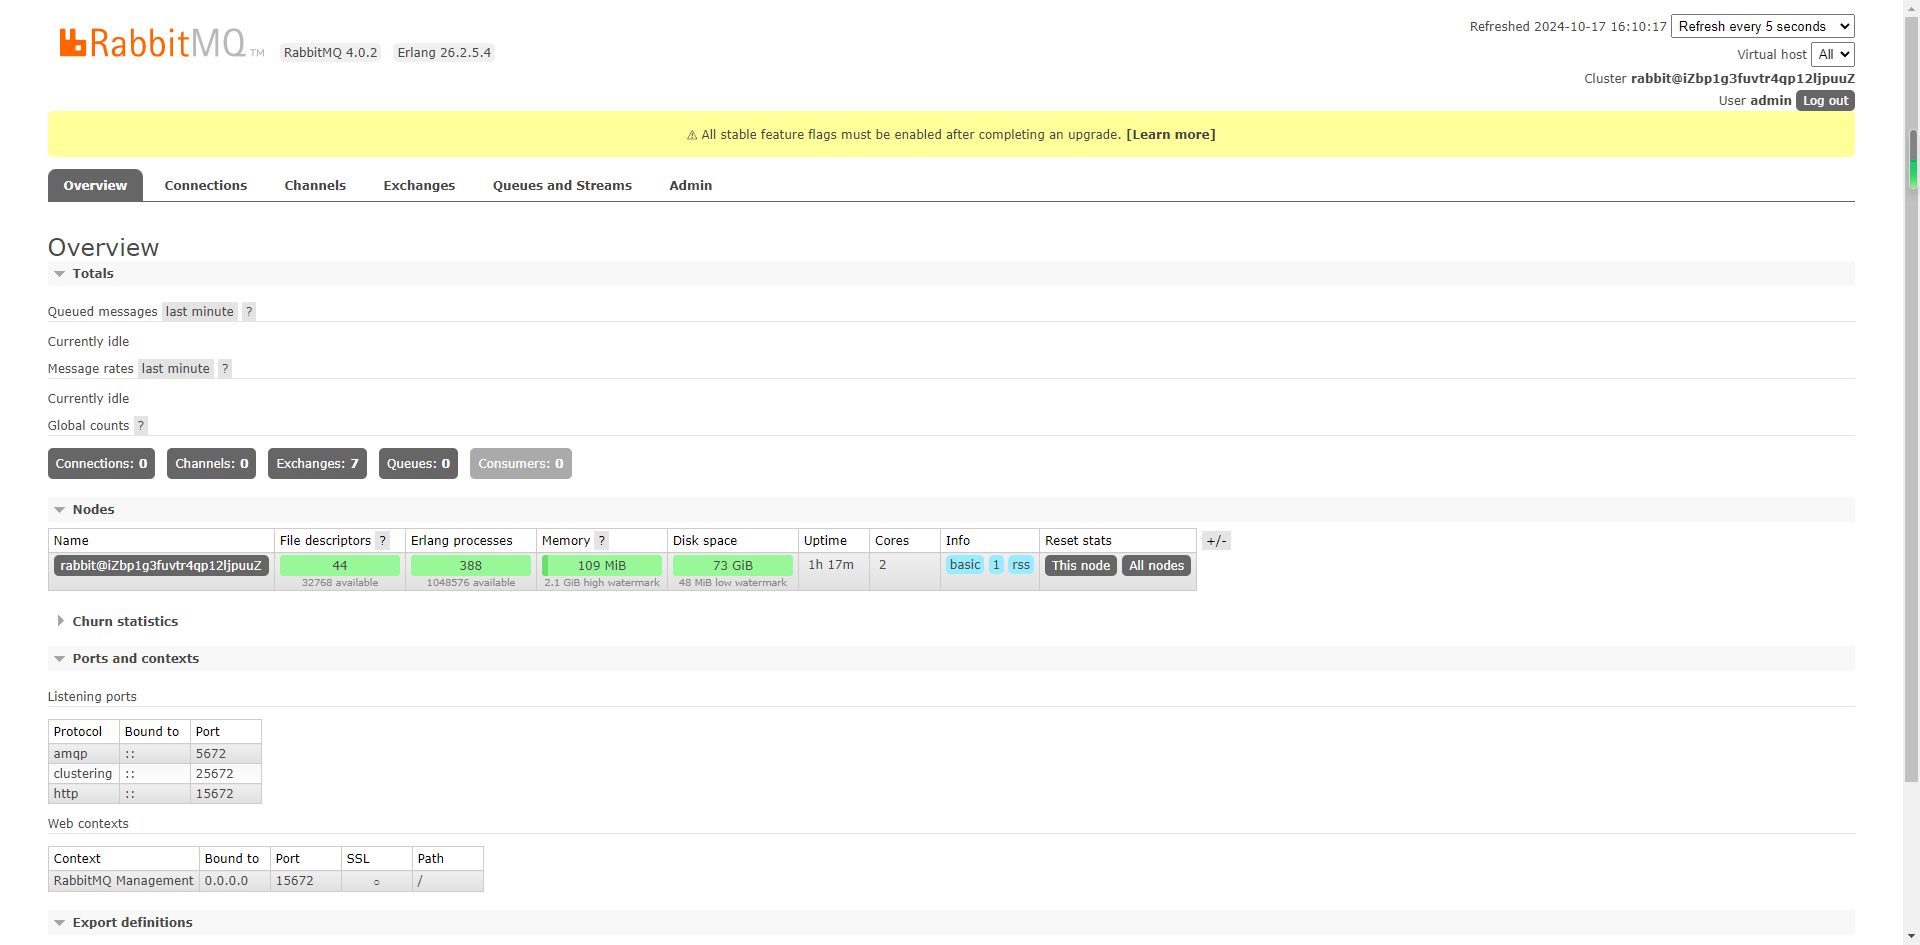The width and height of the screenshot is (1920, 945).
Task: Open help for File descriptors column
Action: 382,541
